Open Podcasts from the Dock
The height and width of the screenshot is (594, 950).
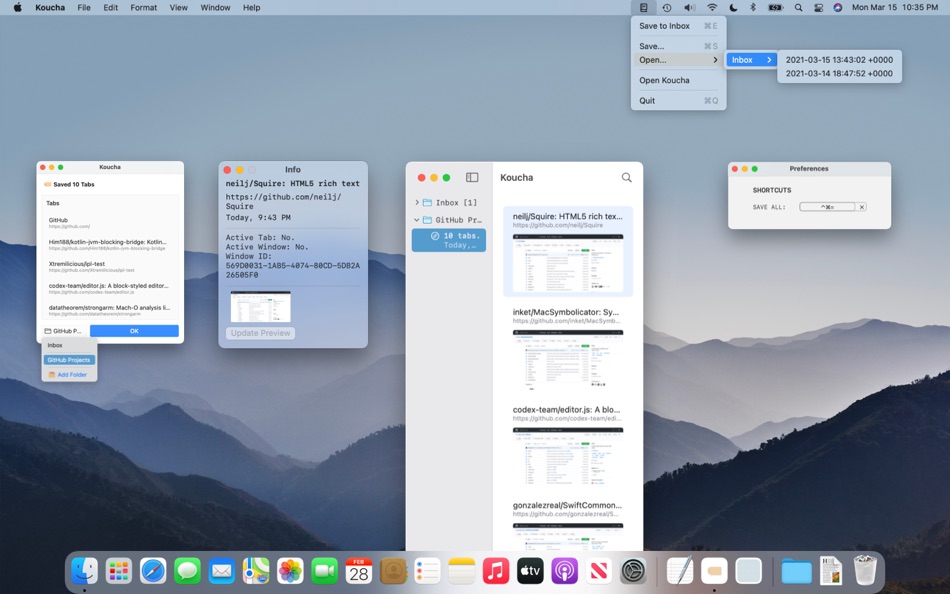pyautogui.click(x=564, y=571)
